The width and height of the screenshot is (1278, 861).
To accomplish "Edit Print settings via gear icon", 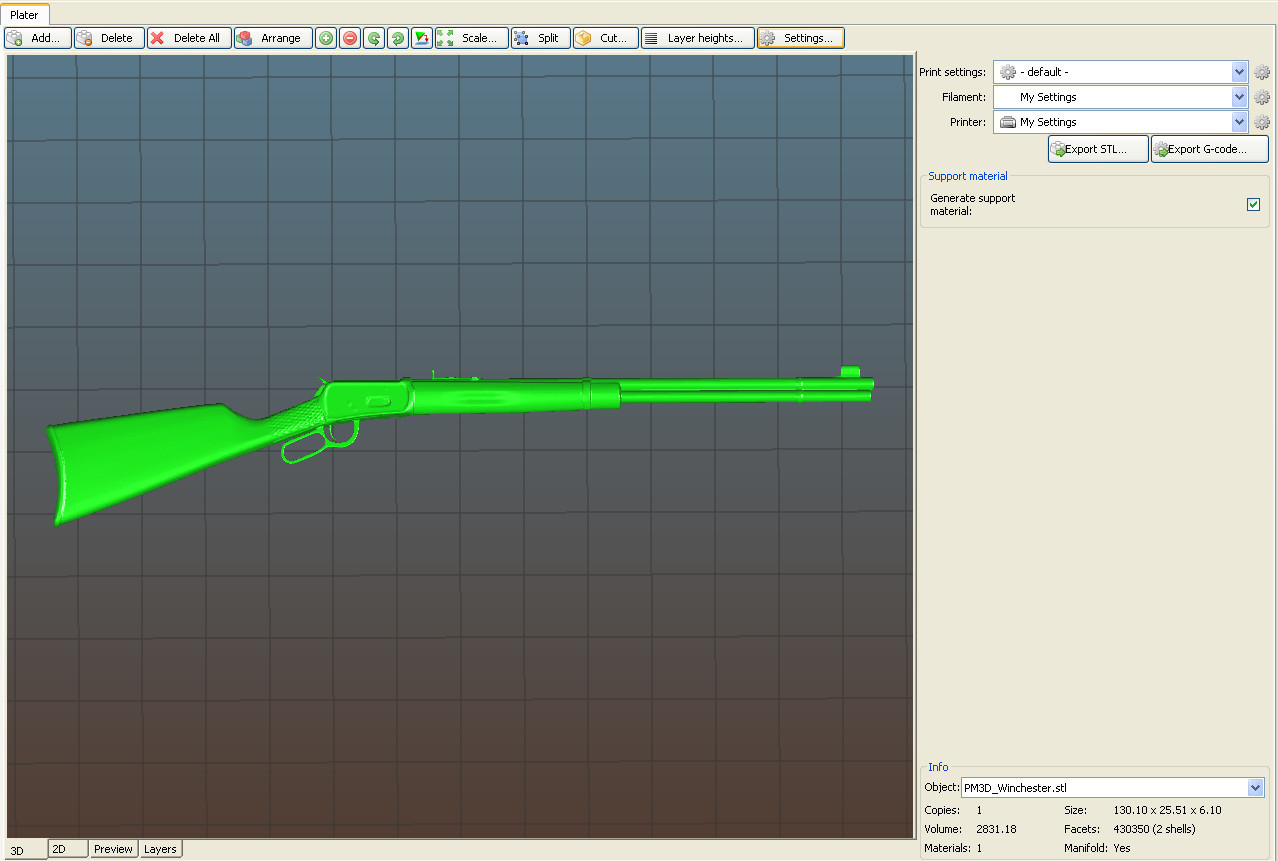I will pos(1262,72).
